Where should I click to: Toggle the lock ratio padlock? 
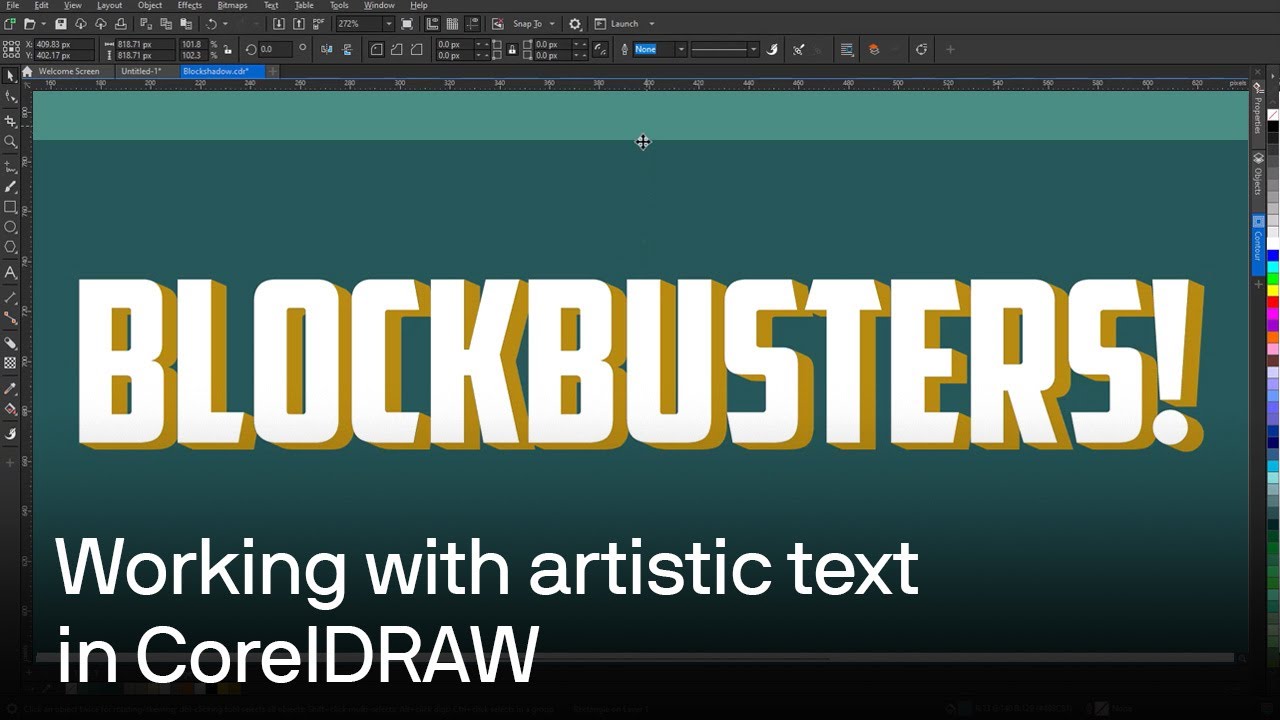coord(229,49)
